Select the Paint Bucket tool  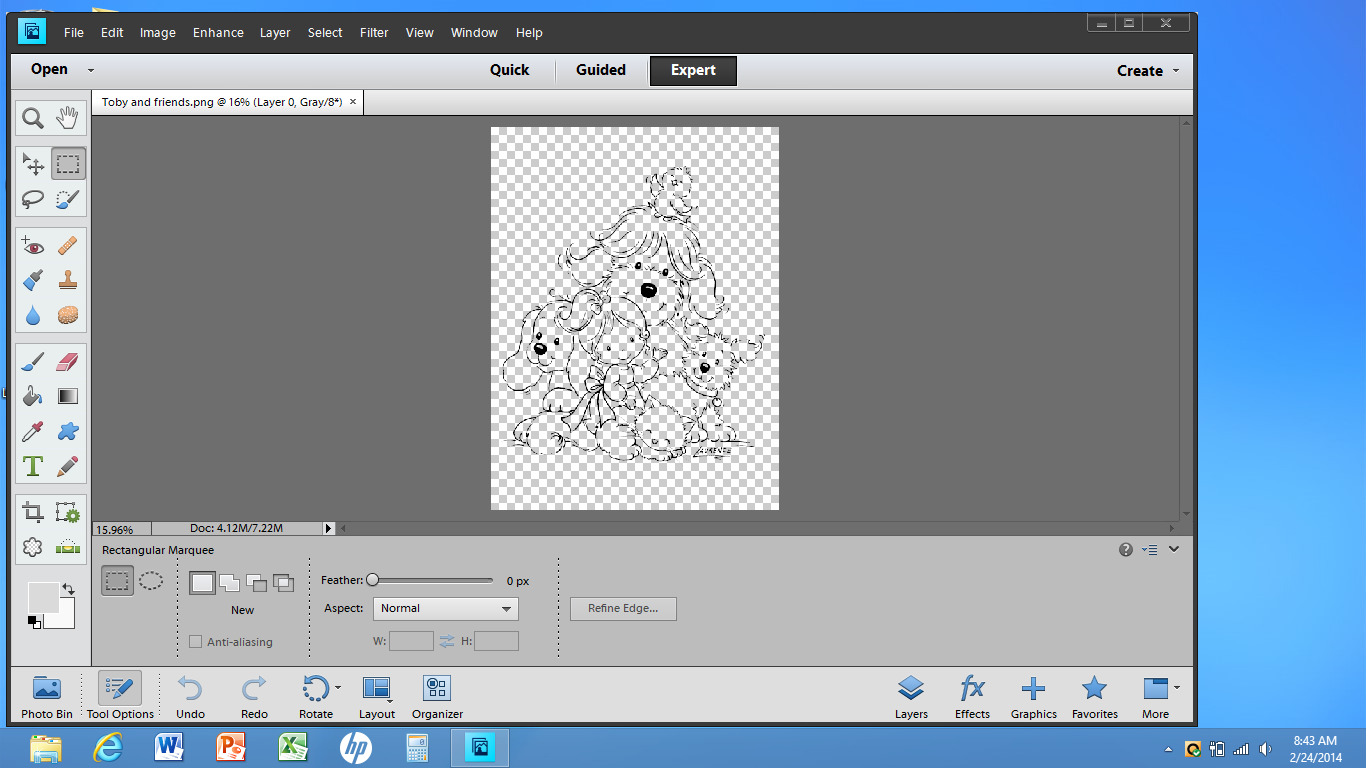33,396
